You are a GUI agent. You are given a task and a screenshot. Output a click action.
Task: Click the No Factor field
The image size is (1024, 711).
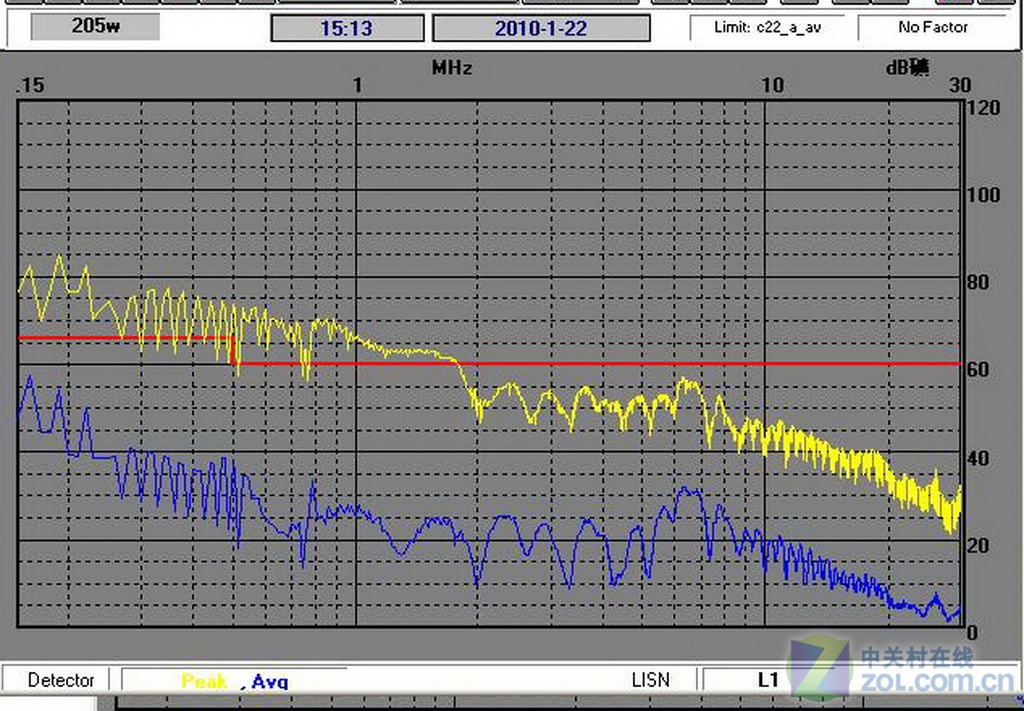click(932, 27)
